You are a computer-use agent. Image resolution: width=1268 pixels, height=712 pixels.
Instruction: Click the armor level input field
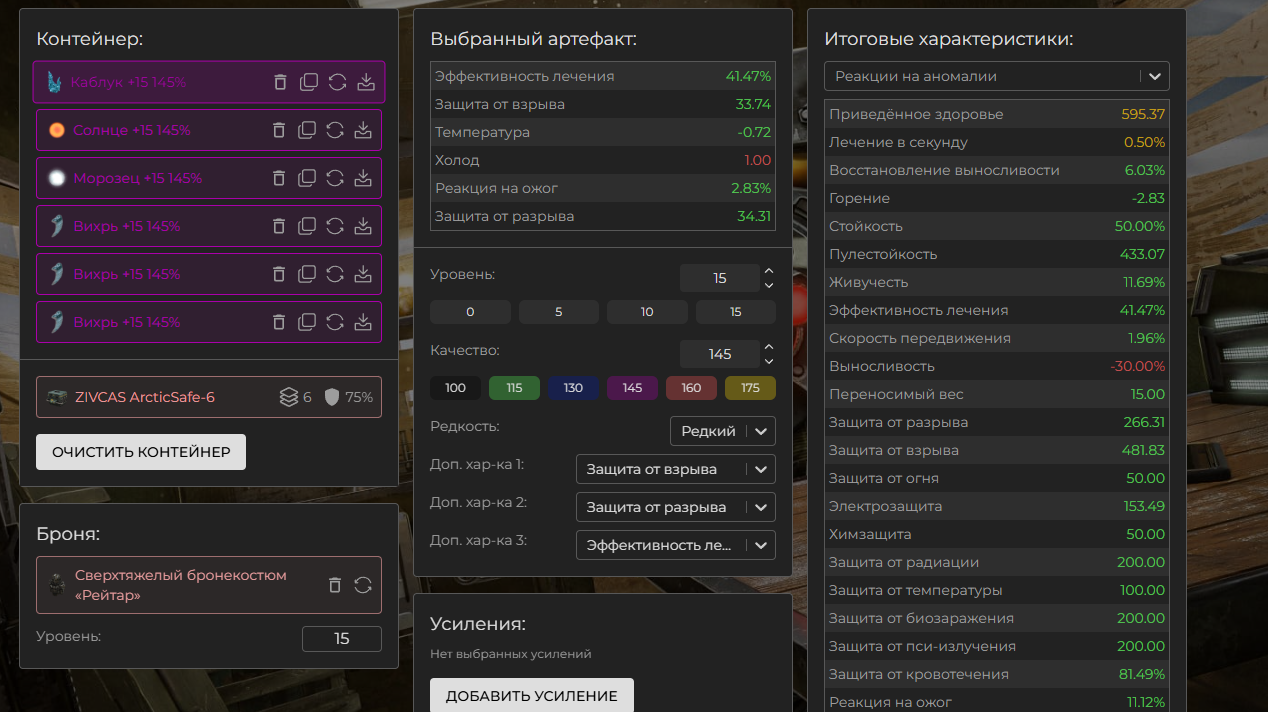[x=341, y=638]
